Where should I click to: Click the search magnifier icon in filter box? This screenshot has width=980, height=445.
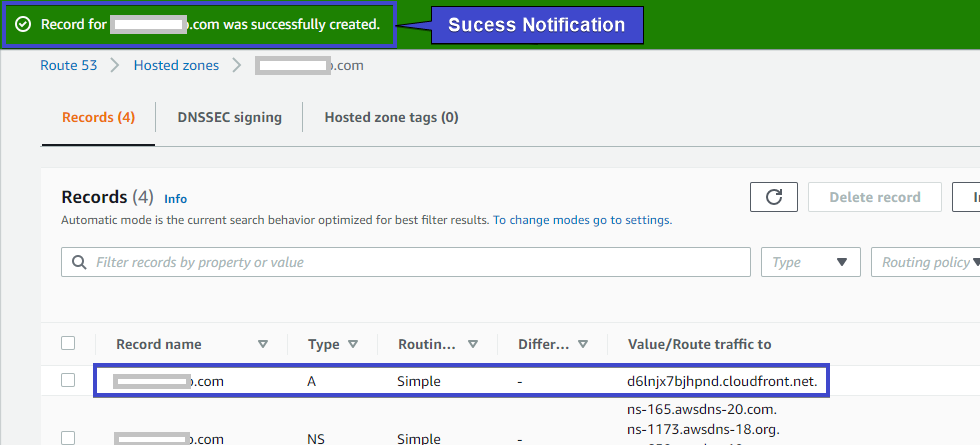(79, 262)
